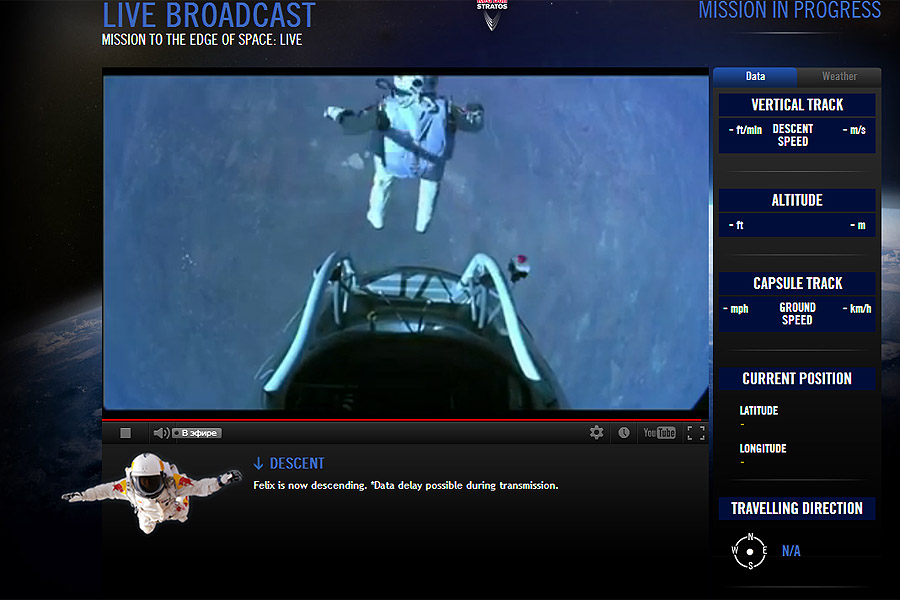The width and height of the screenshot is (900, 600).
Task: Click the live video frame
Action: click(405, 243)
